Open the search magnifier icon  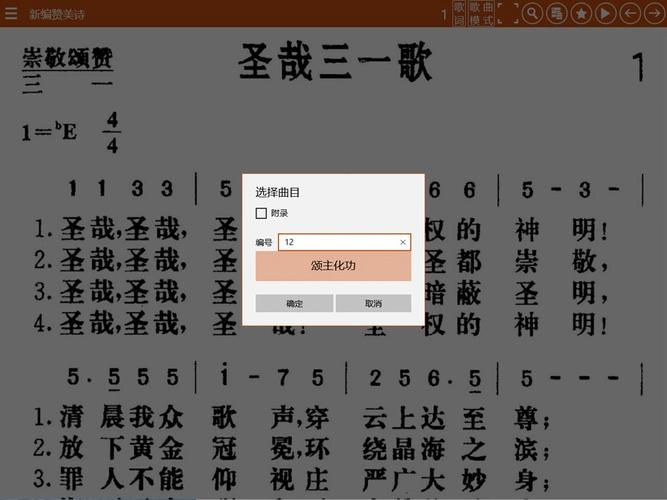coord(532,13)
